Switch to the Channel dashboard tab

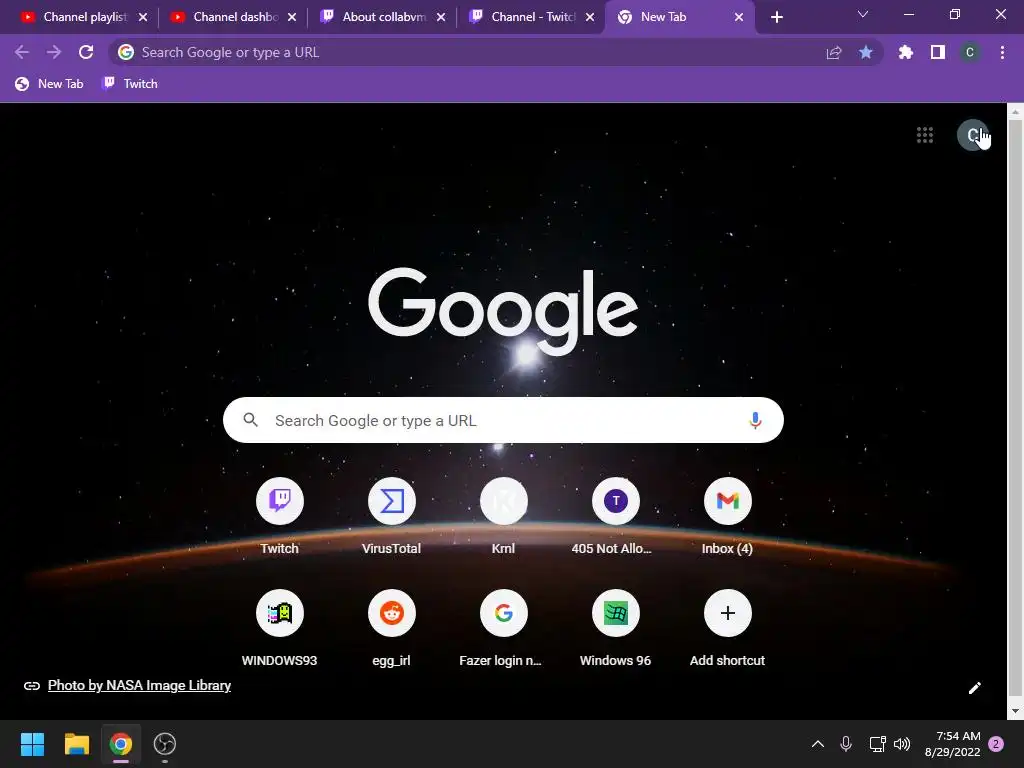(x=234, y=17)
